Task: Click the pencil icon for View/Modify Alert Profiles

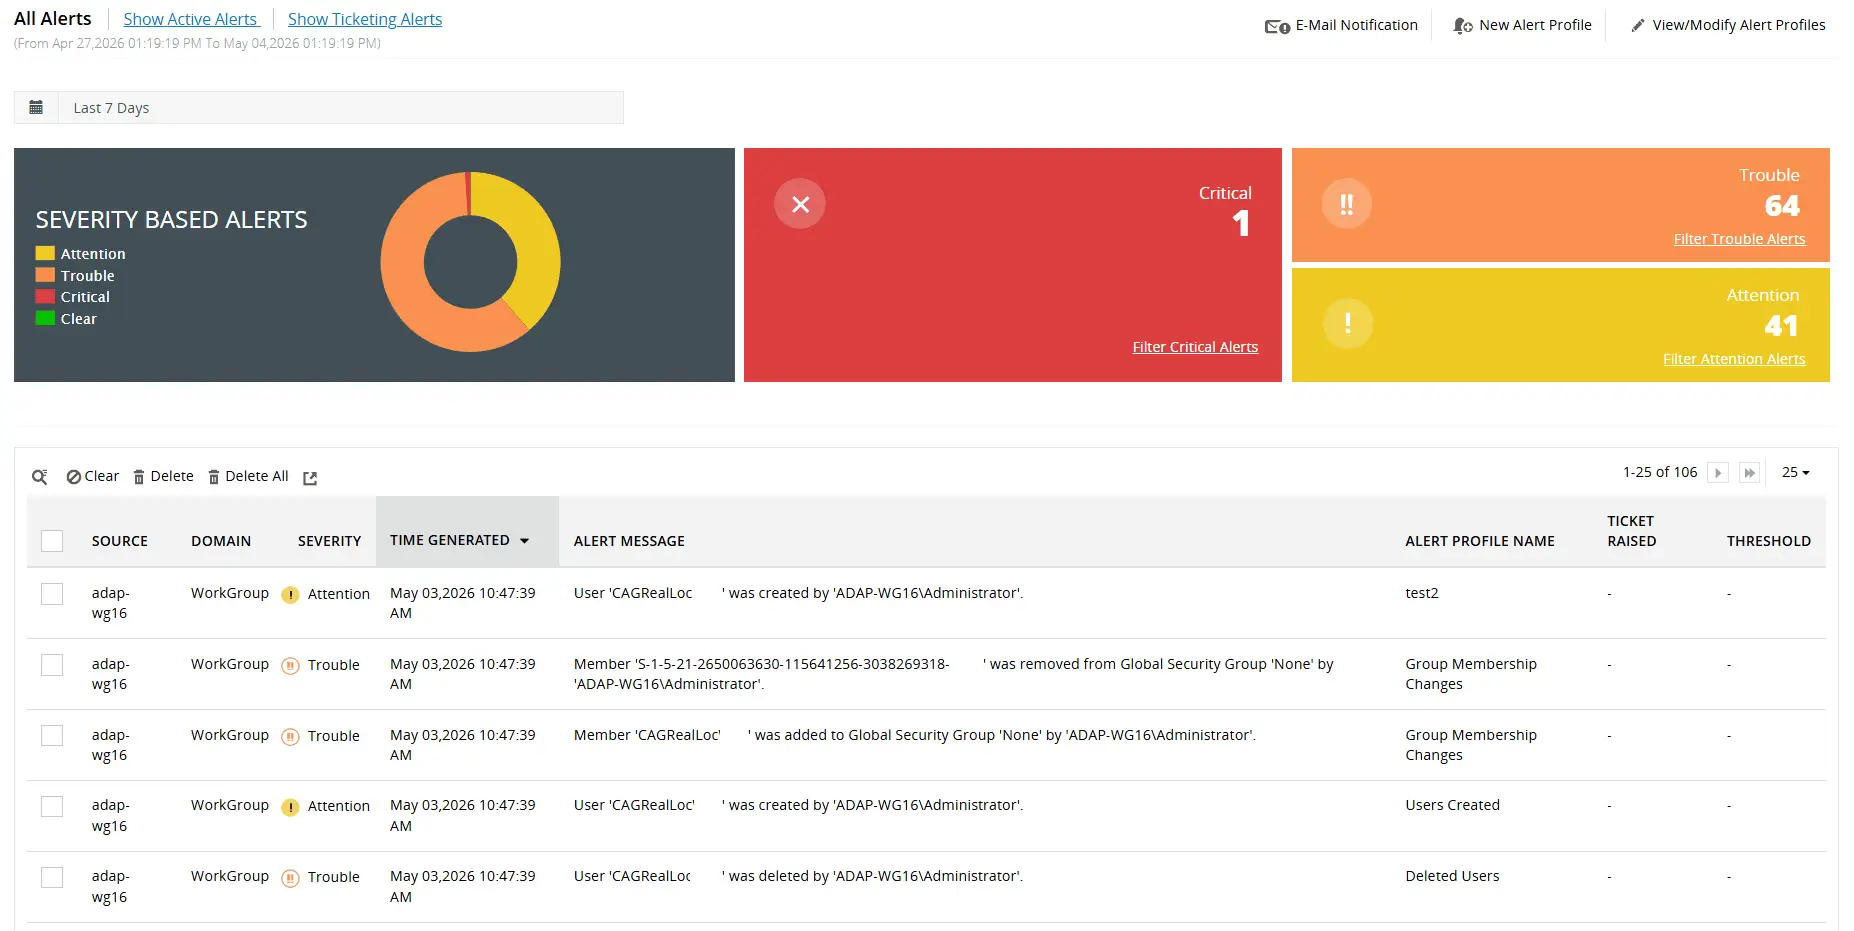Action: 1638,25
